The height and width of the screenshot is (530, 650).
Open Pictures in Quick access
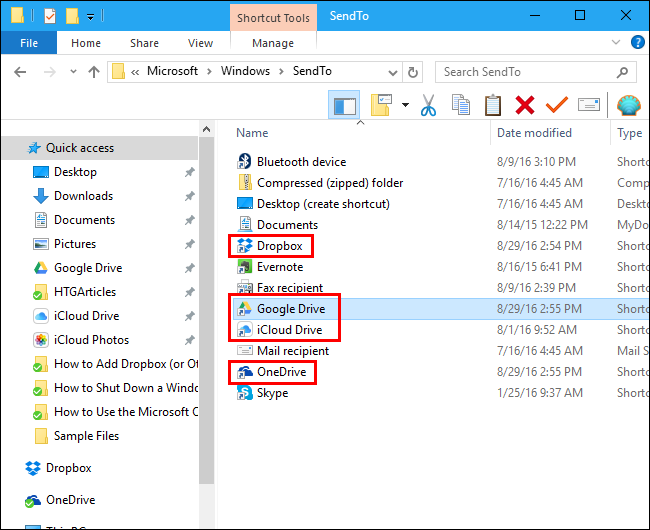click(65, 244)
